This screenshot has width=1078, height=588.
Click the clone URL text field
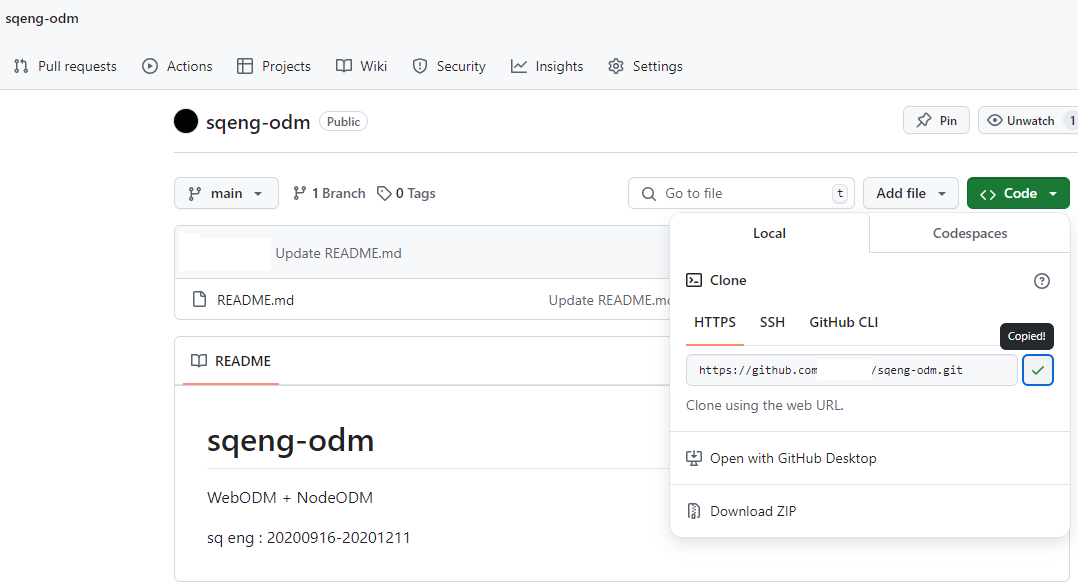click(851, 370)
